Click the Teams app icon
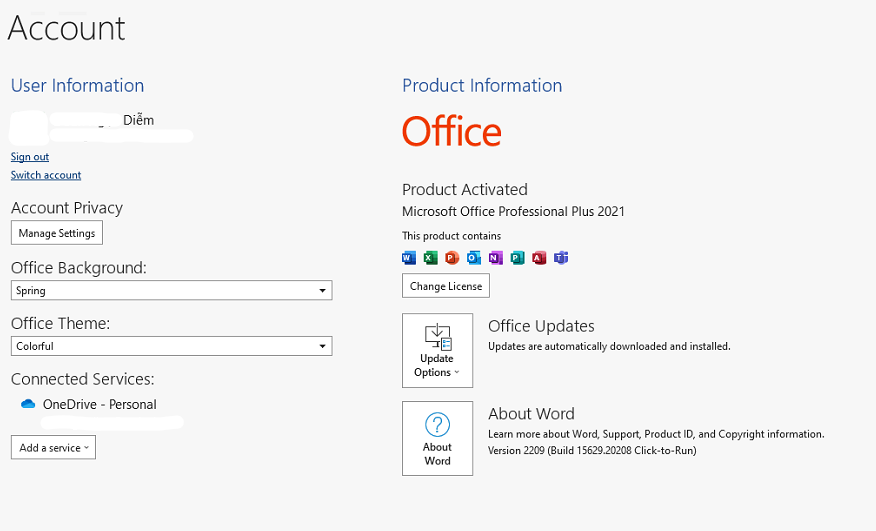 [561, 258]
